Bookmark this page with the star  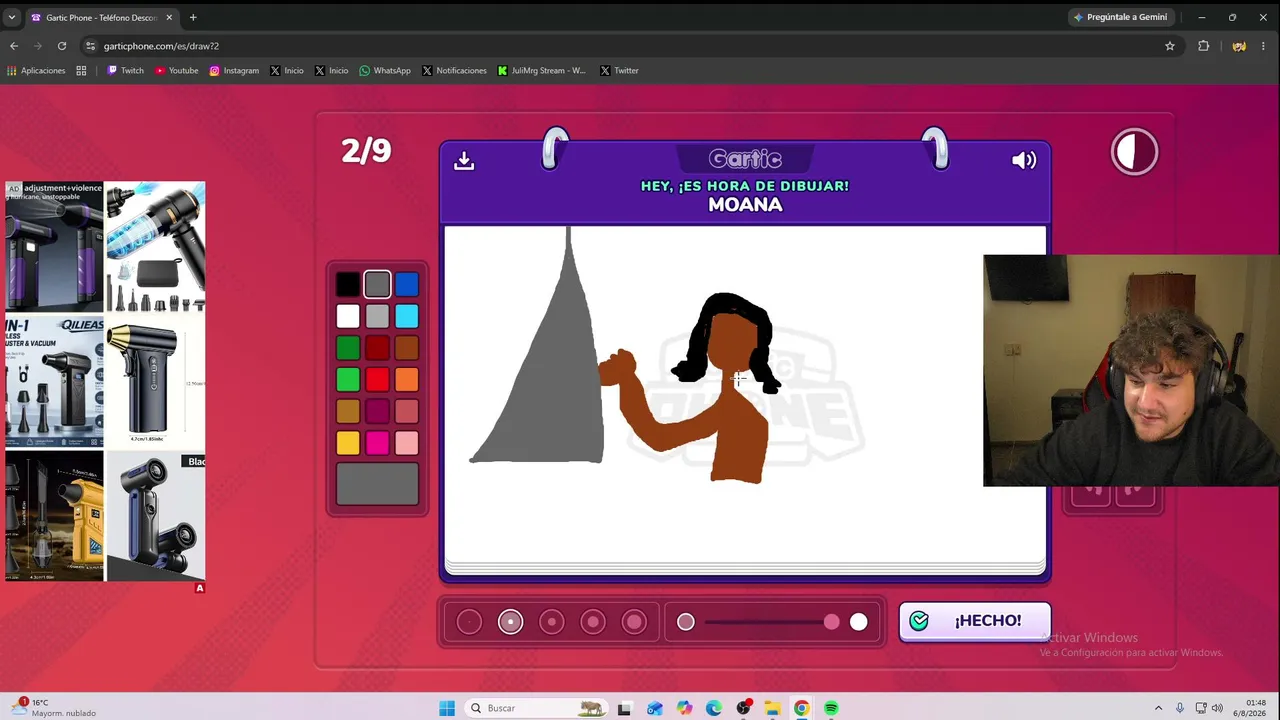click(x=1169, y=46)
